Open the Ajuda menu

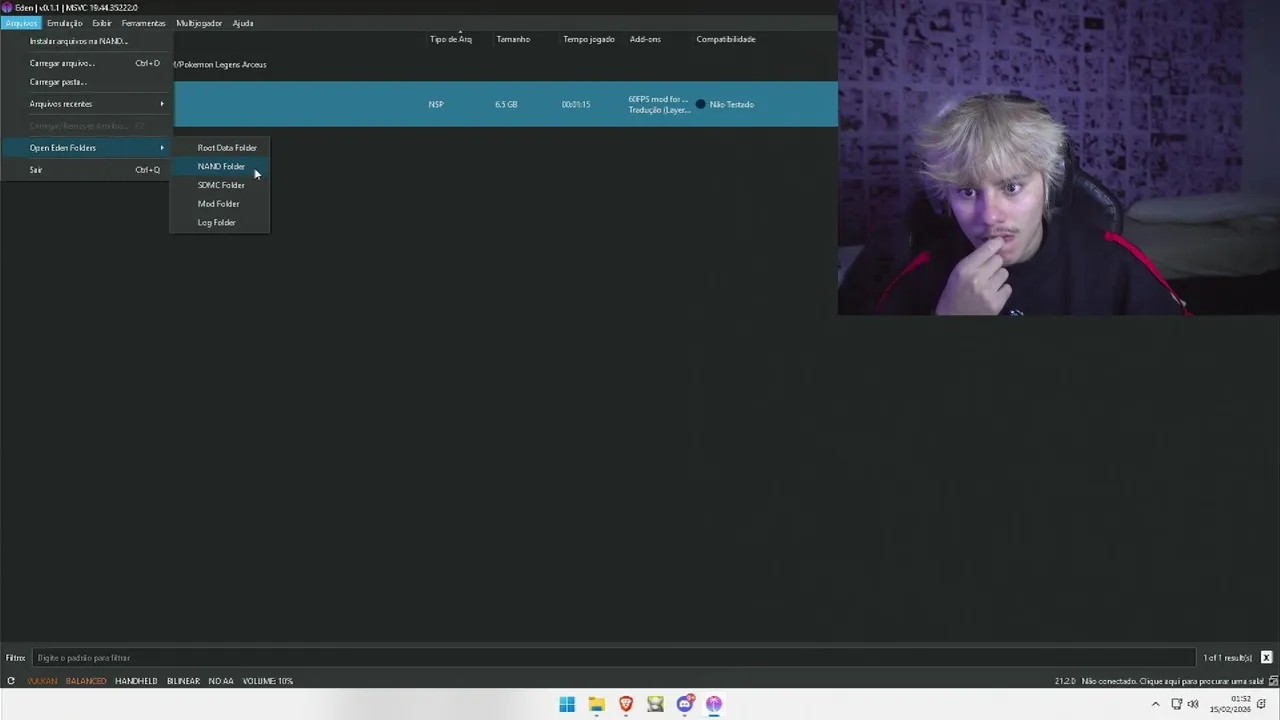tap(243, 23)
